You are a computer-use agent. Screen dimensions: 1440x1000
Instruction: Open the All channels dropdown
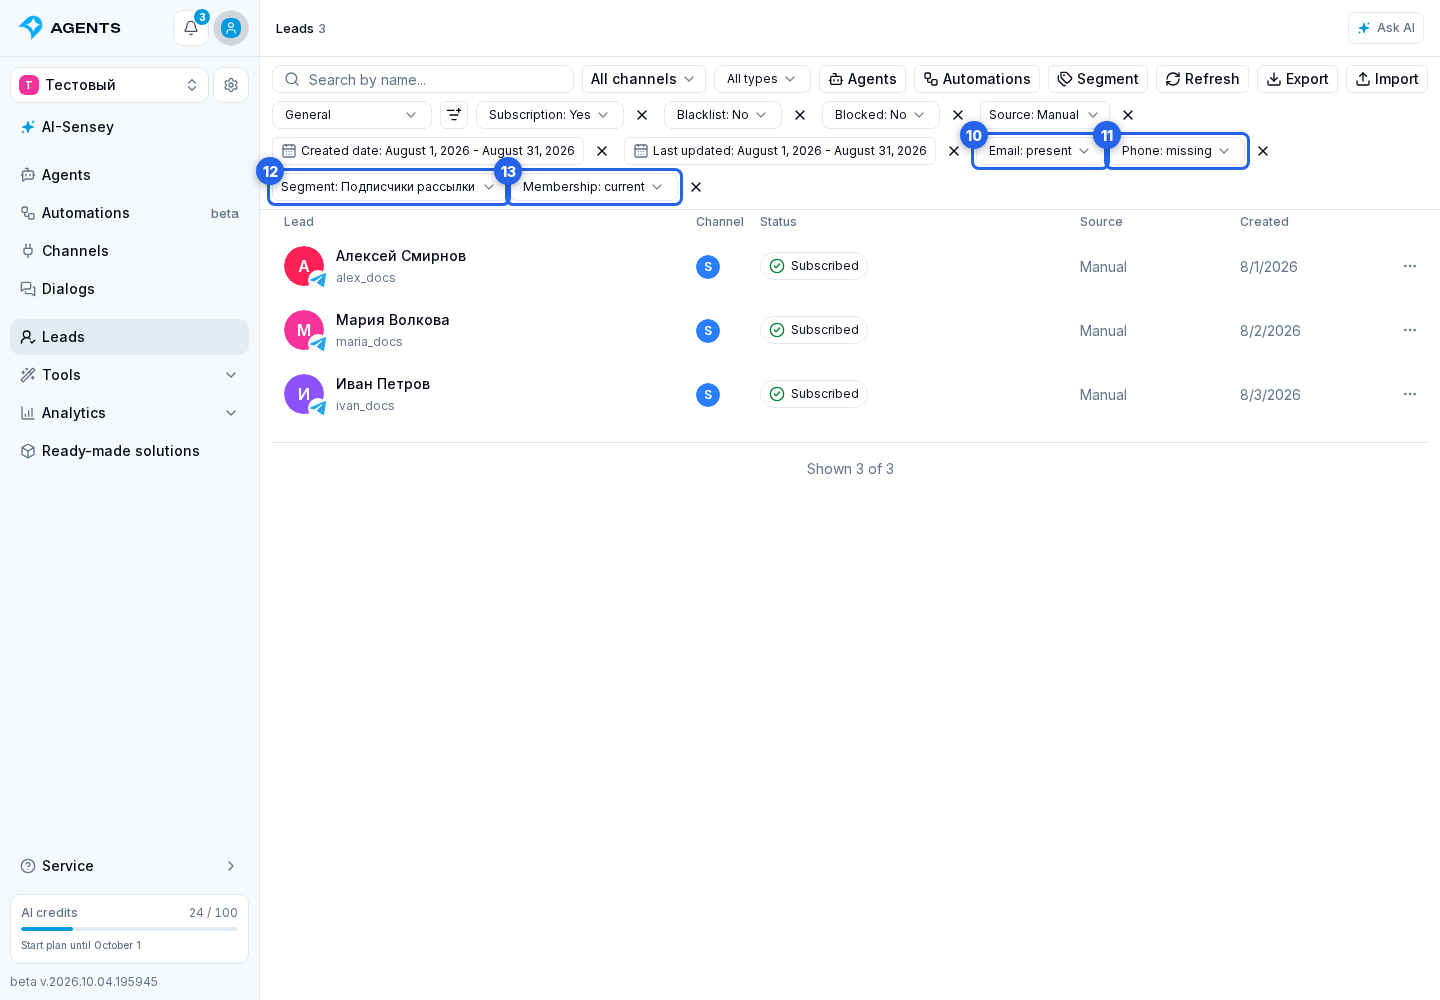point(644,79)
